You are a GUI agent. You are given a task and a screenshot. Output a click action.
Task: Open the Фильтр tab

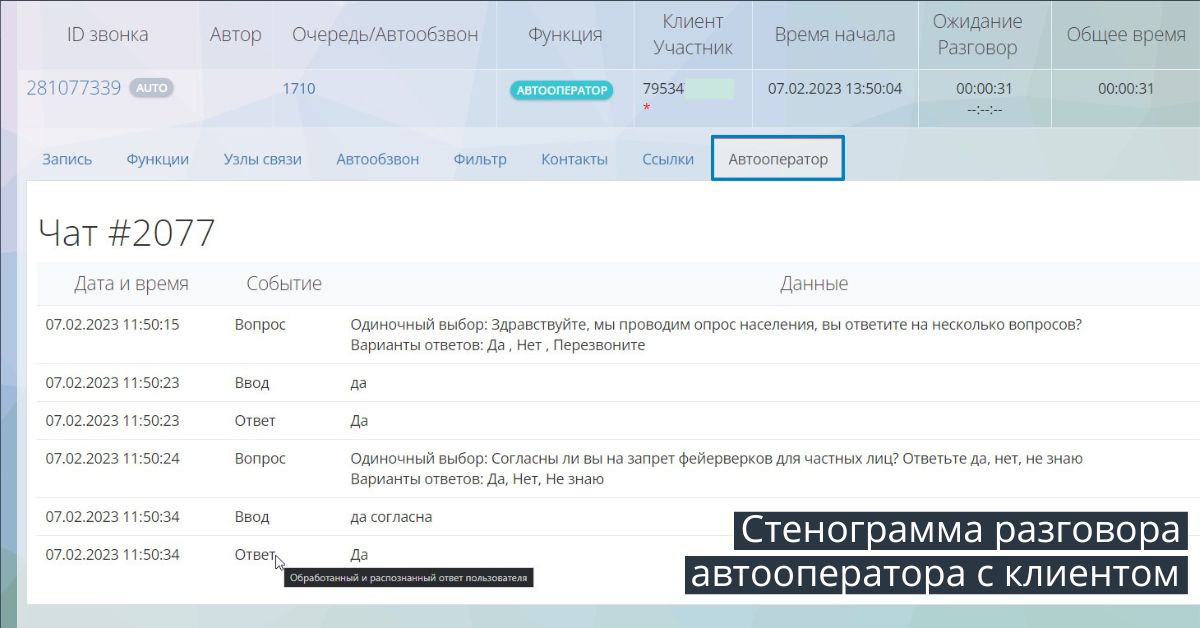480,159
